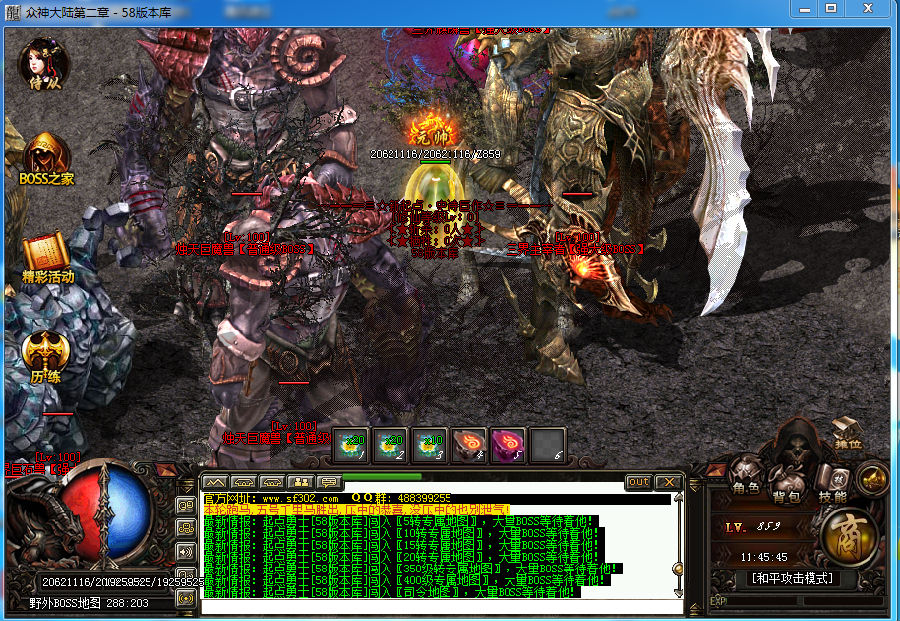The width and height of the screenshot is (900, 621).
Task: Open the 商 shop golden orb
Action: [x=848, y=538]
